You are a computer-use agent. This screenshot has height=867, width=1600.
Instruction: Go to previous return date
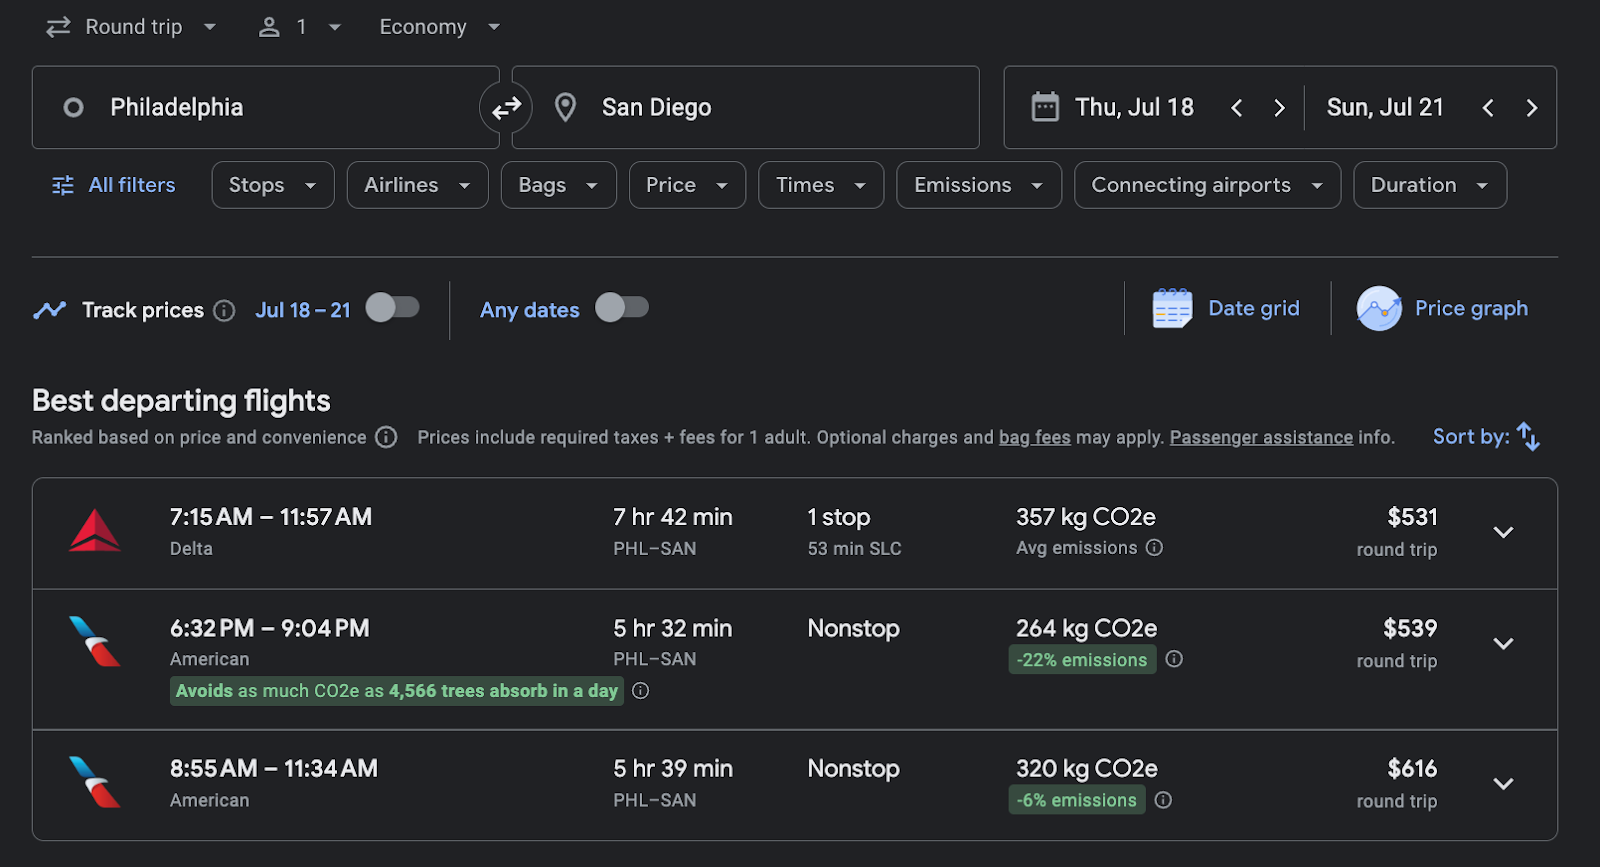[x=1488, y=108]
